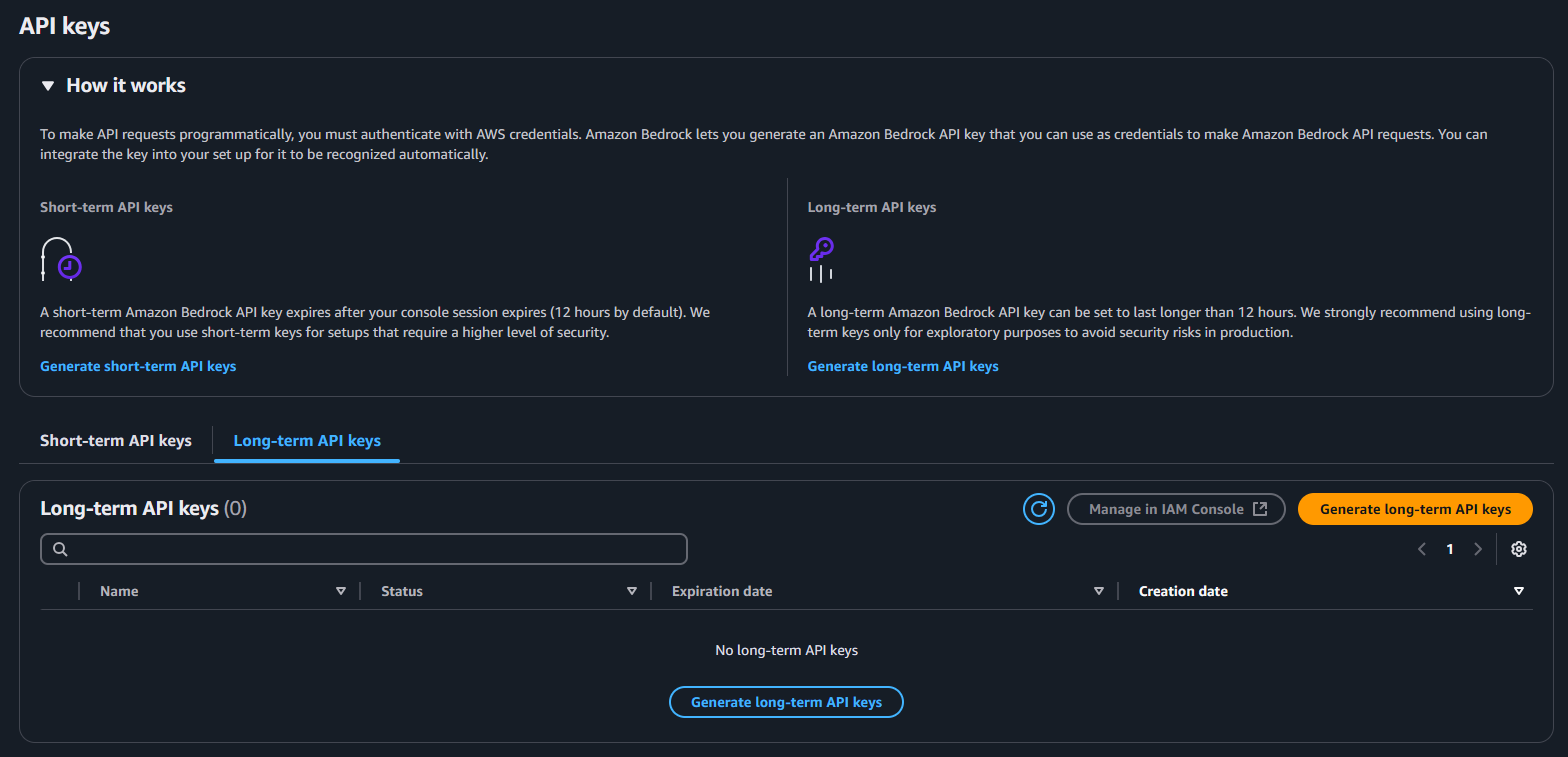This screenshot has width=1568, height=757.
Task: Open Generate short-term API keys link
Action: pyautogui.click(x=138, y=366)
